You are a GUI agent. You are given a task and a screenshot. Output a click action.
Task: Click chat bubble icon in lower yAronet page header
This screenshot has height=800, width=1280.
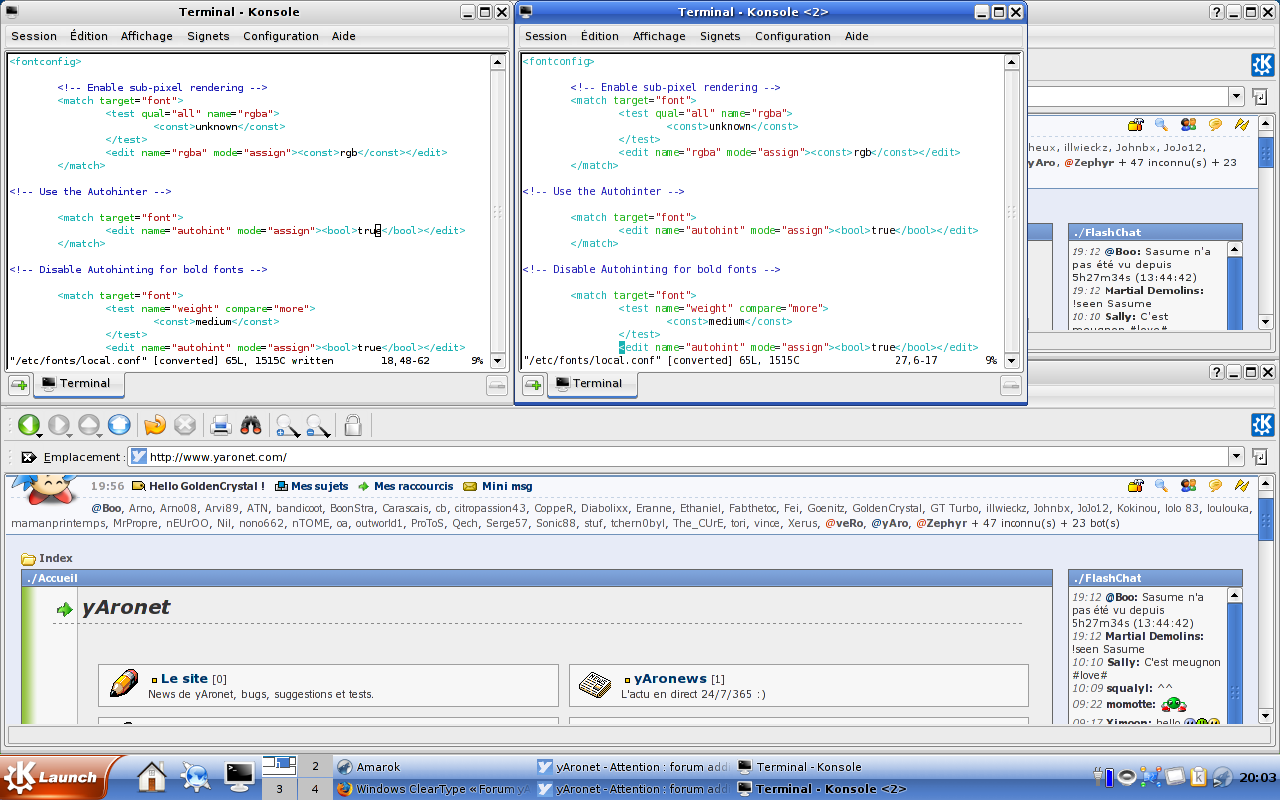1215,486
